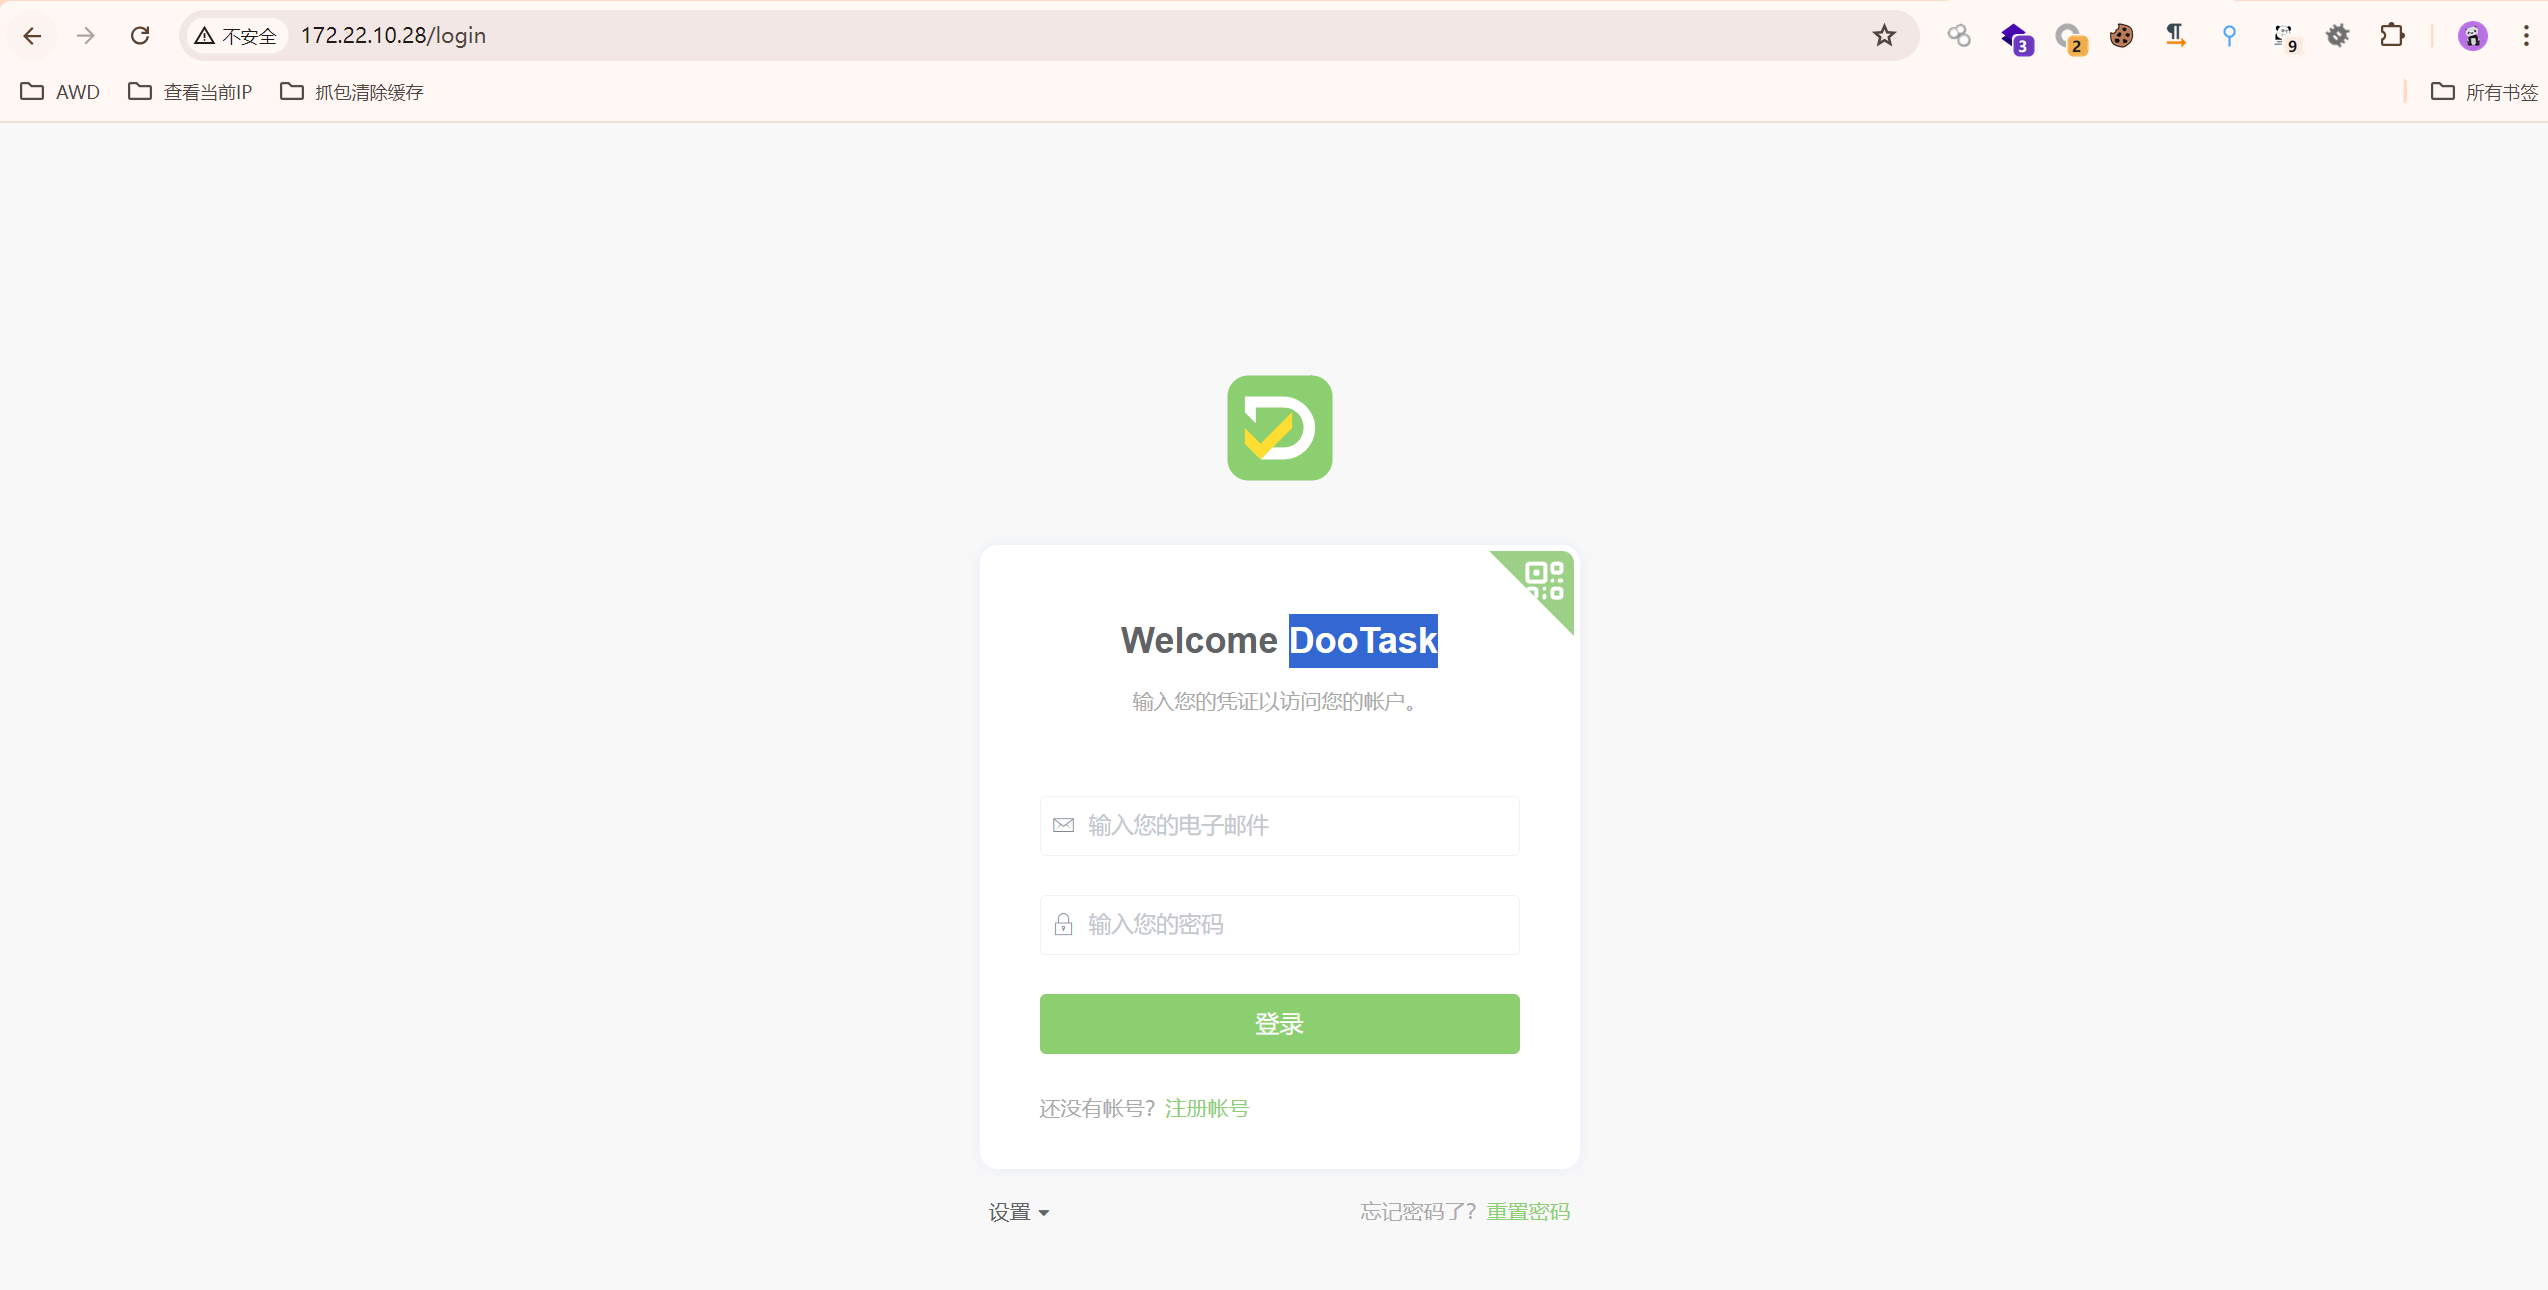Viewport: 2548px width, 1290px height.
Task: Open the Chrome profile avatar
Action: pos(2472,36)
